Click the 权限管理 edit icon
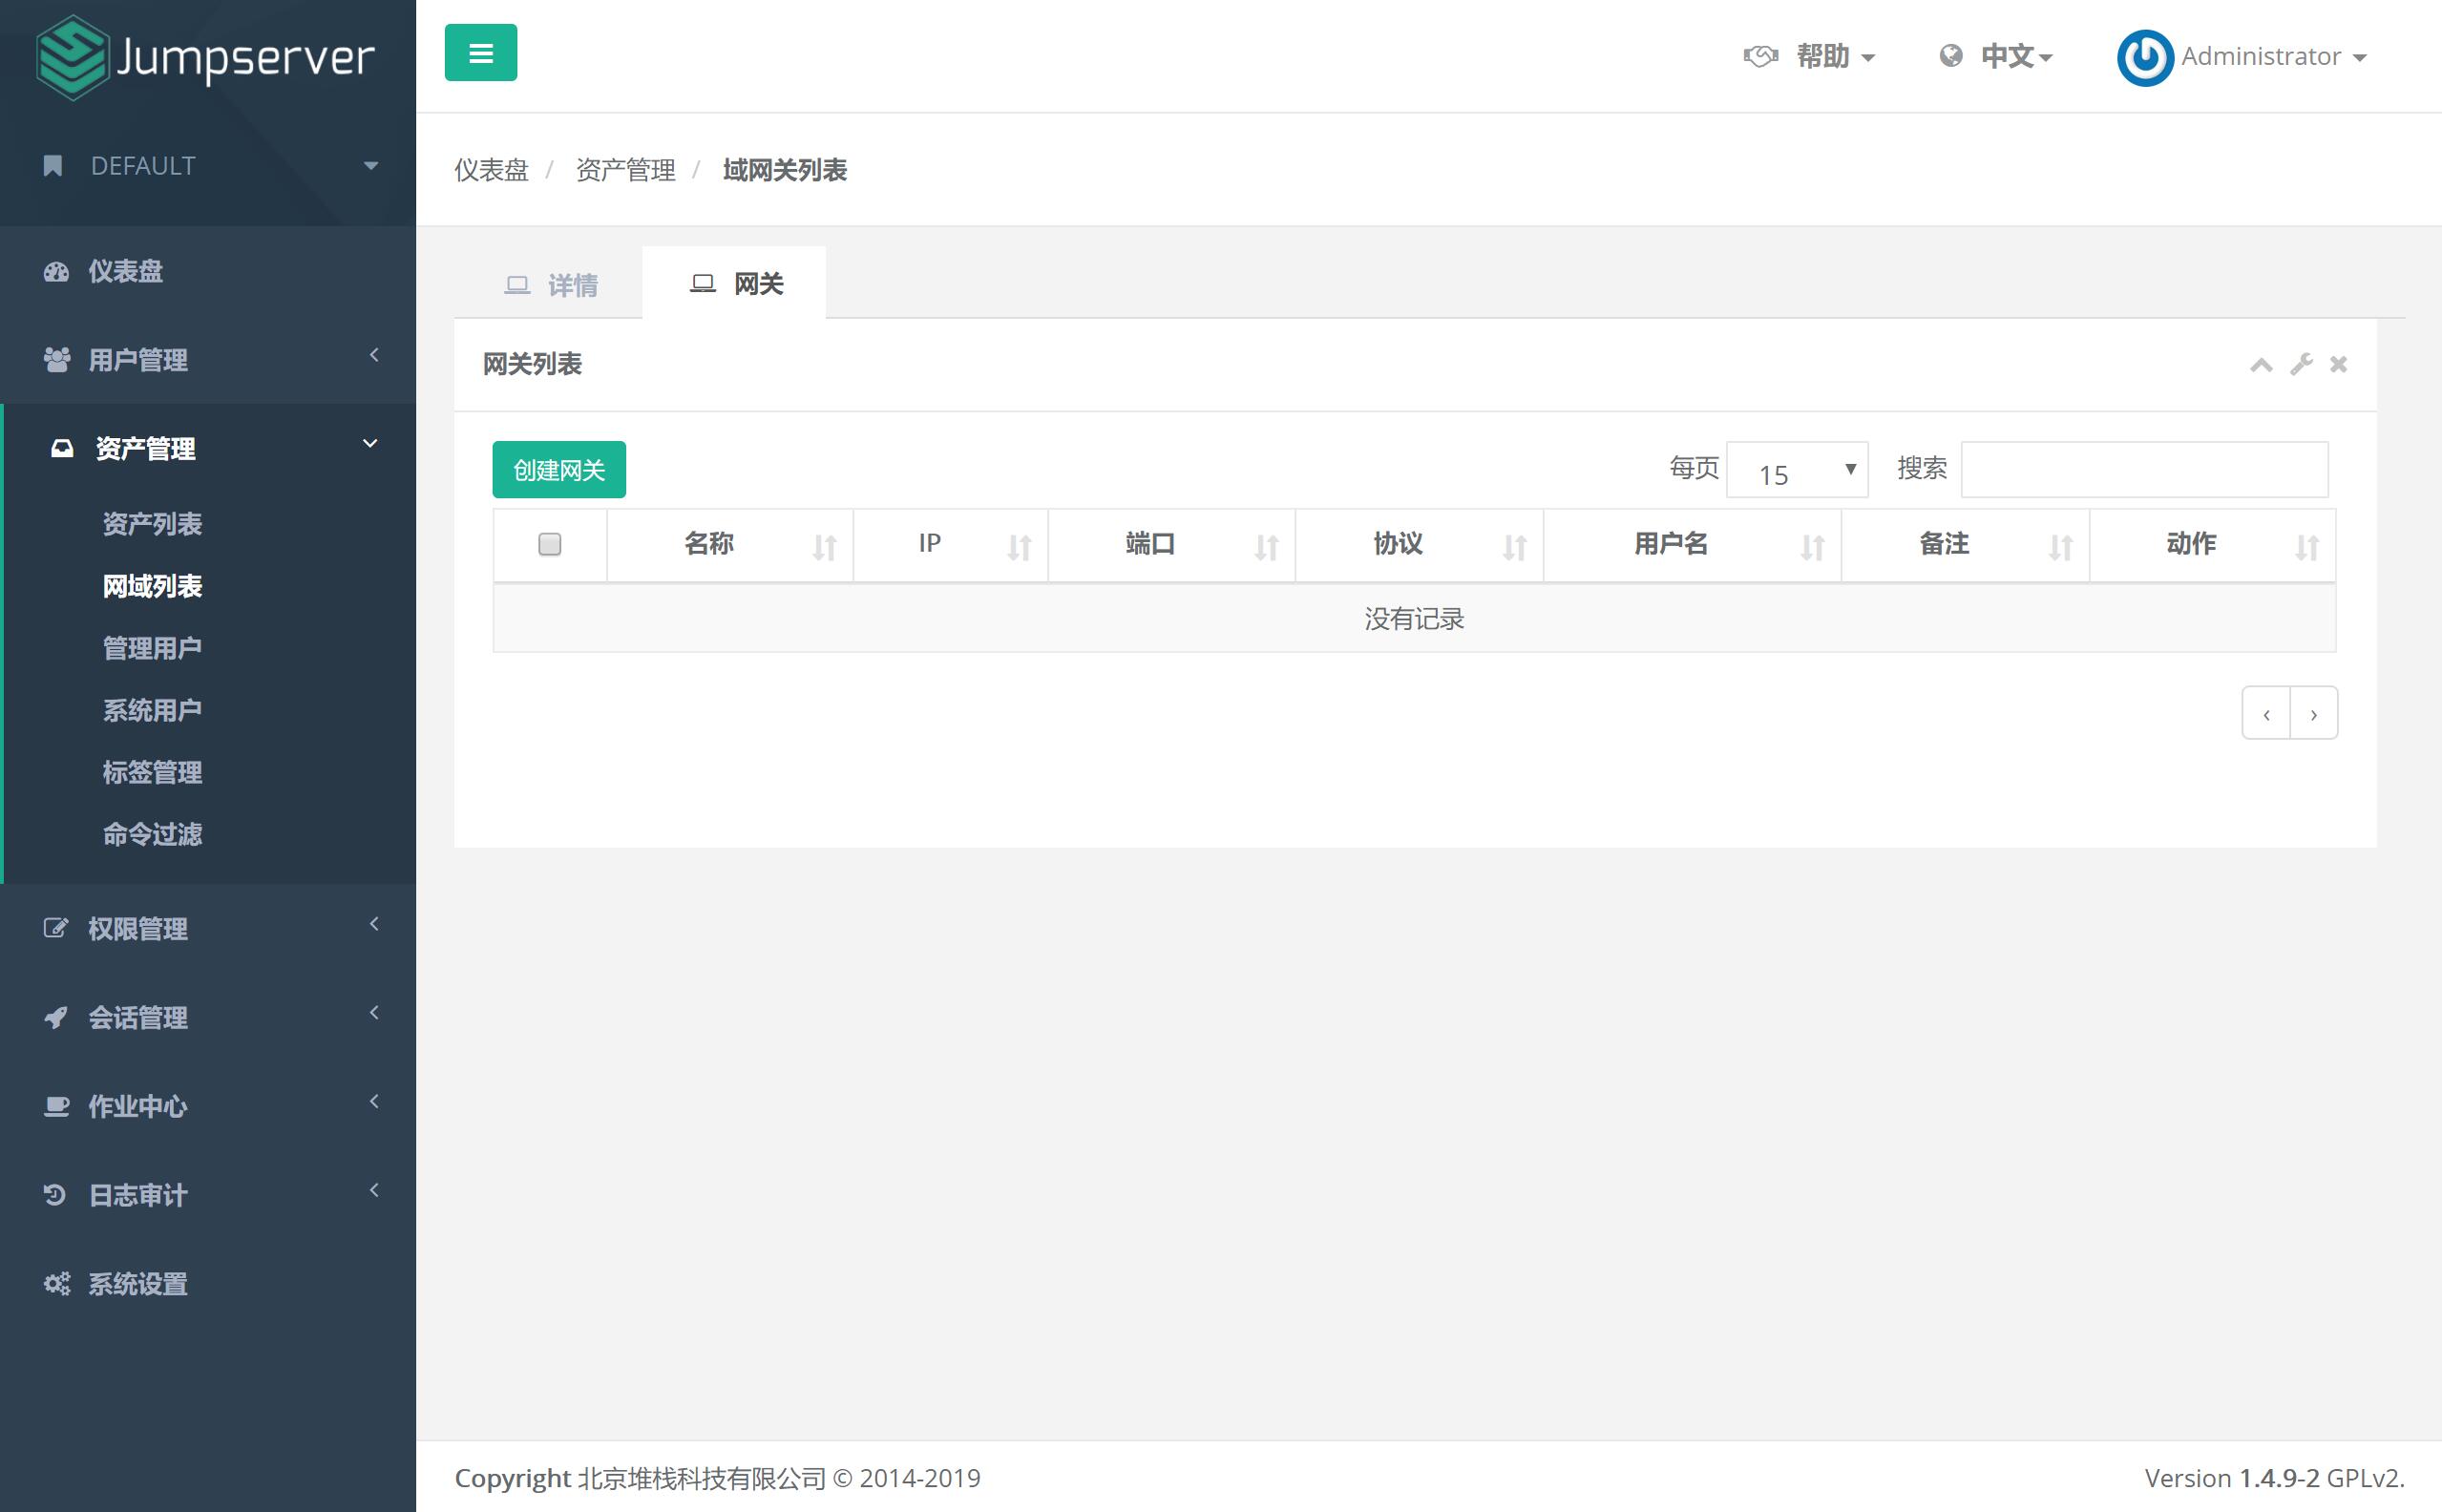Screen dimensions: 2442x1512 click(x=56, y=928)
